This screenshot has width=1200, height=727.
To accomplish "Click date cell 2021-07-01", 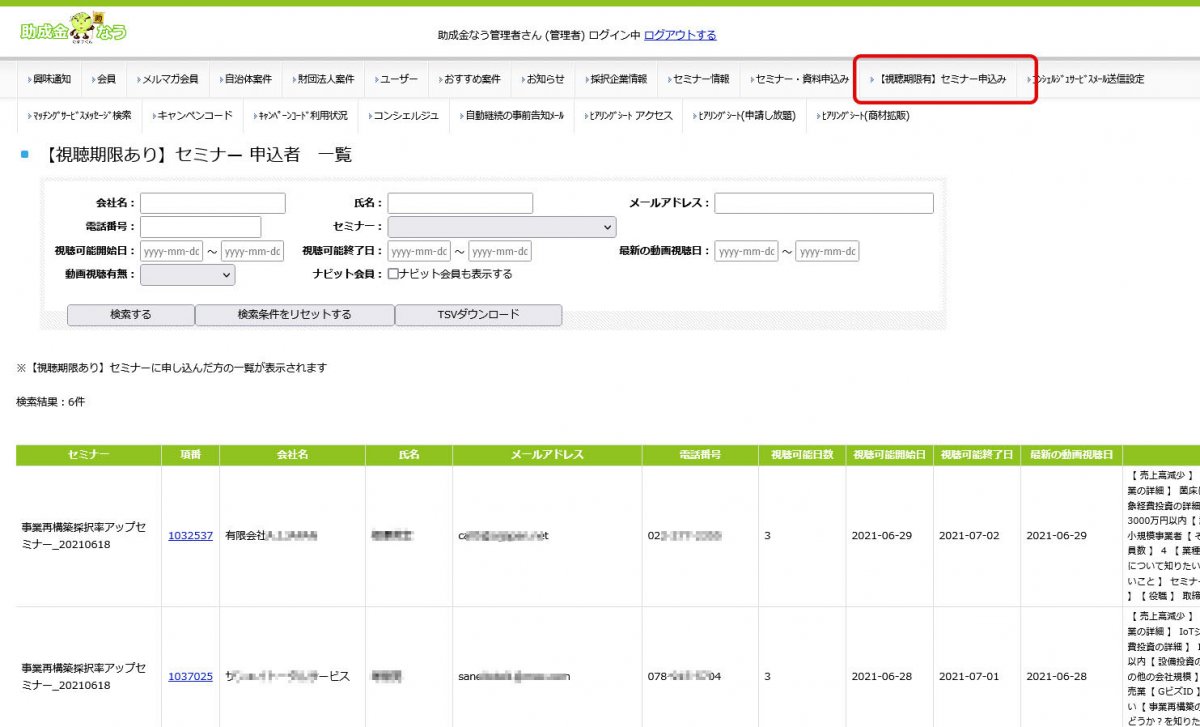I will pos(971,676).
